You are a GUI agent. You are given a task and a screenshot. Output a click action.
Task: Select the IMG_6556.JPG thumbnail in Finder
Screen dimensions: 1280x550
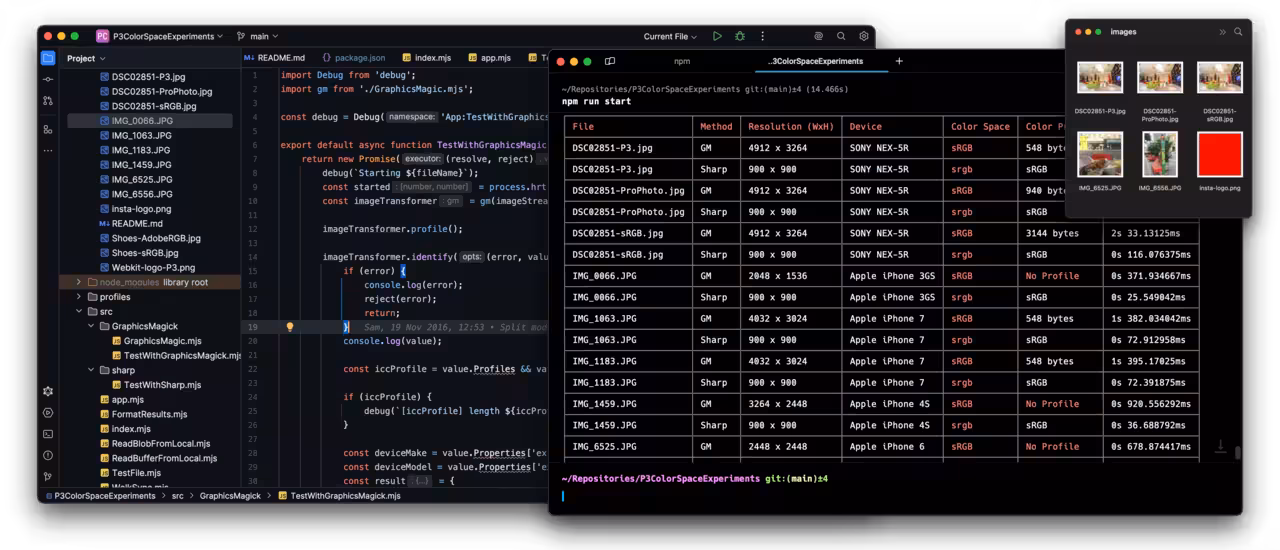point(1160,155)
